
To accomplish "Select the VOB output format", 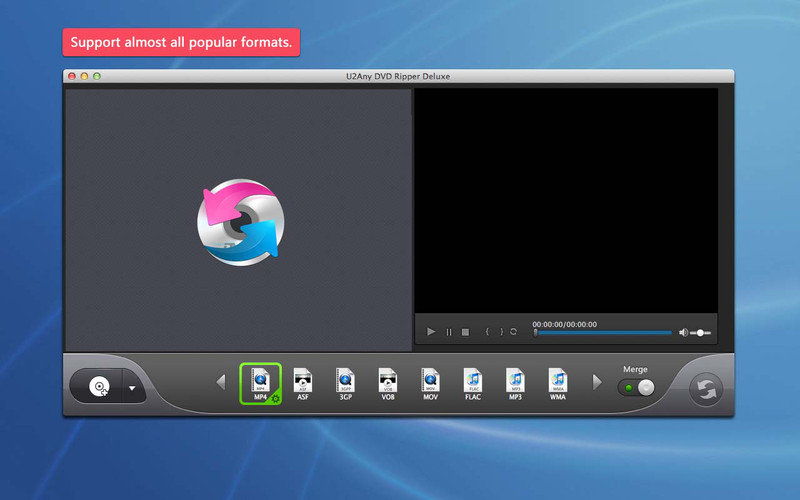I will [x=388, y=384].
